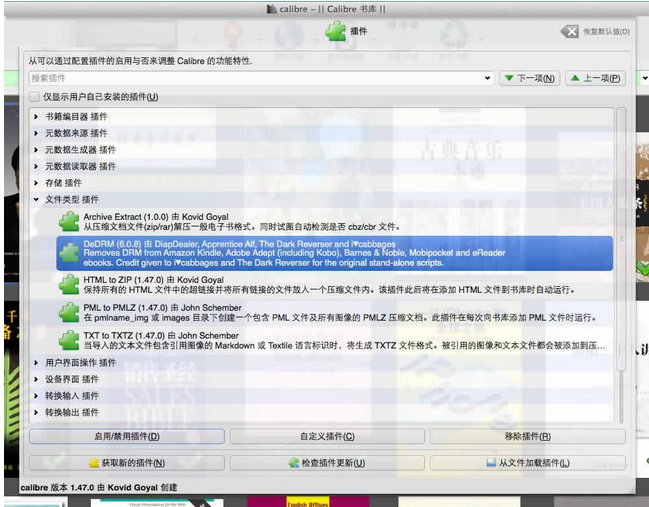Viewport: 649px width, 507px height.
Task: Select the PML to PMLZ (1.47.0) row
Action: [334, 312]
